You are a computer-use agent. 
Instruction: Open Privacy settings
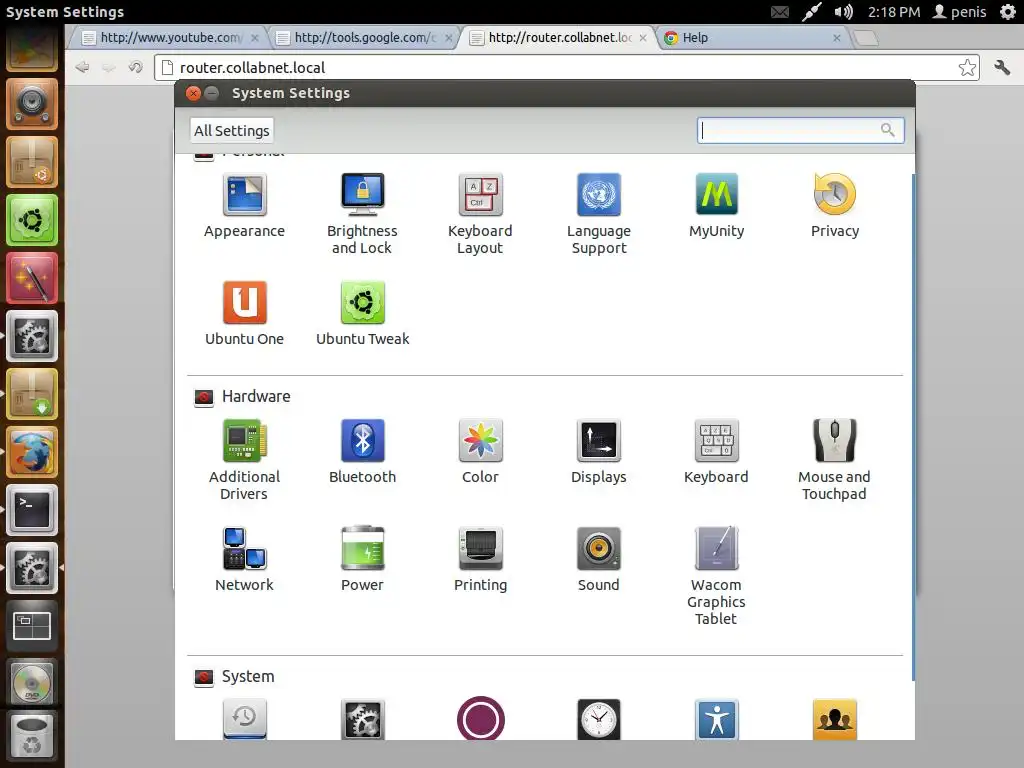pos(835,206)
